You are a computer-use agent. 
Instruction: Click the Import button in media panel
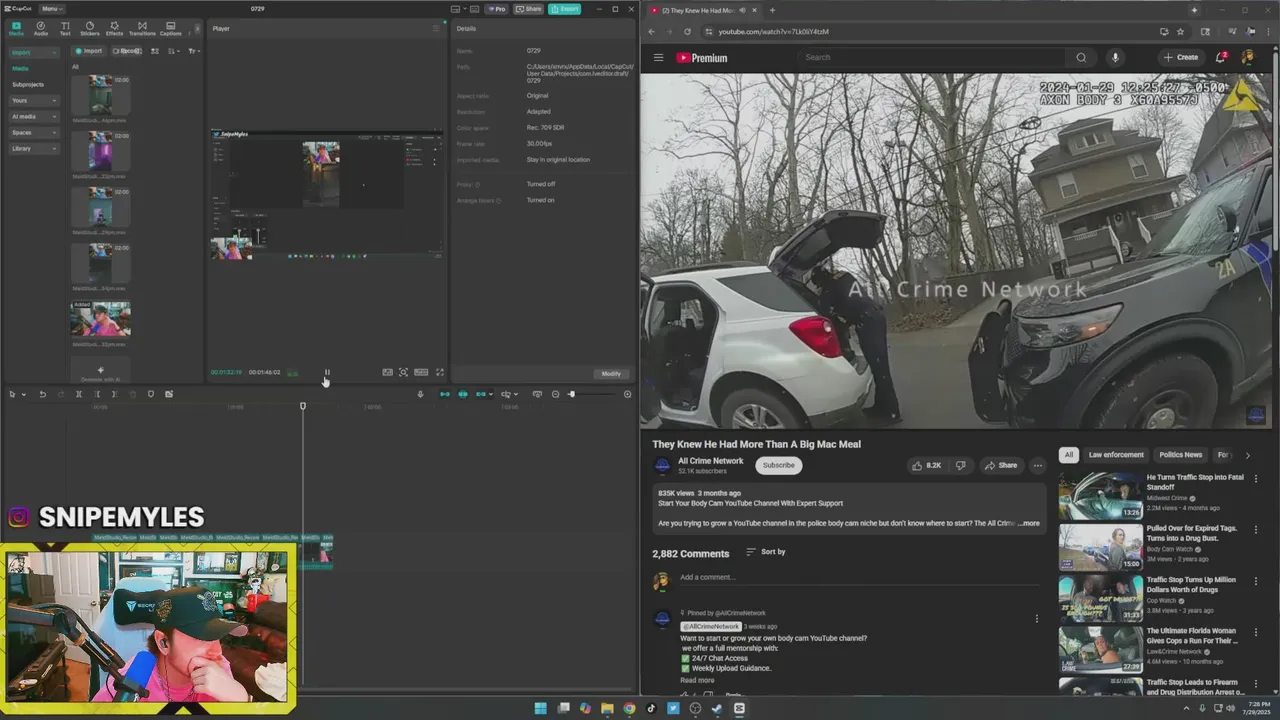pos(89,51)
